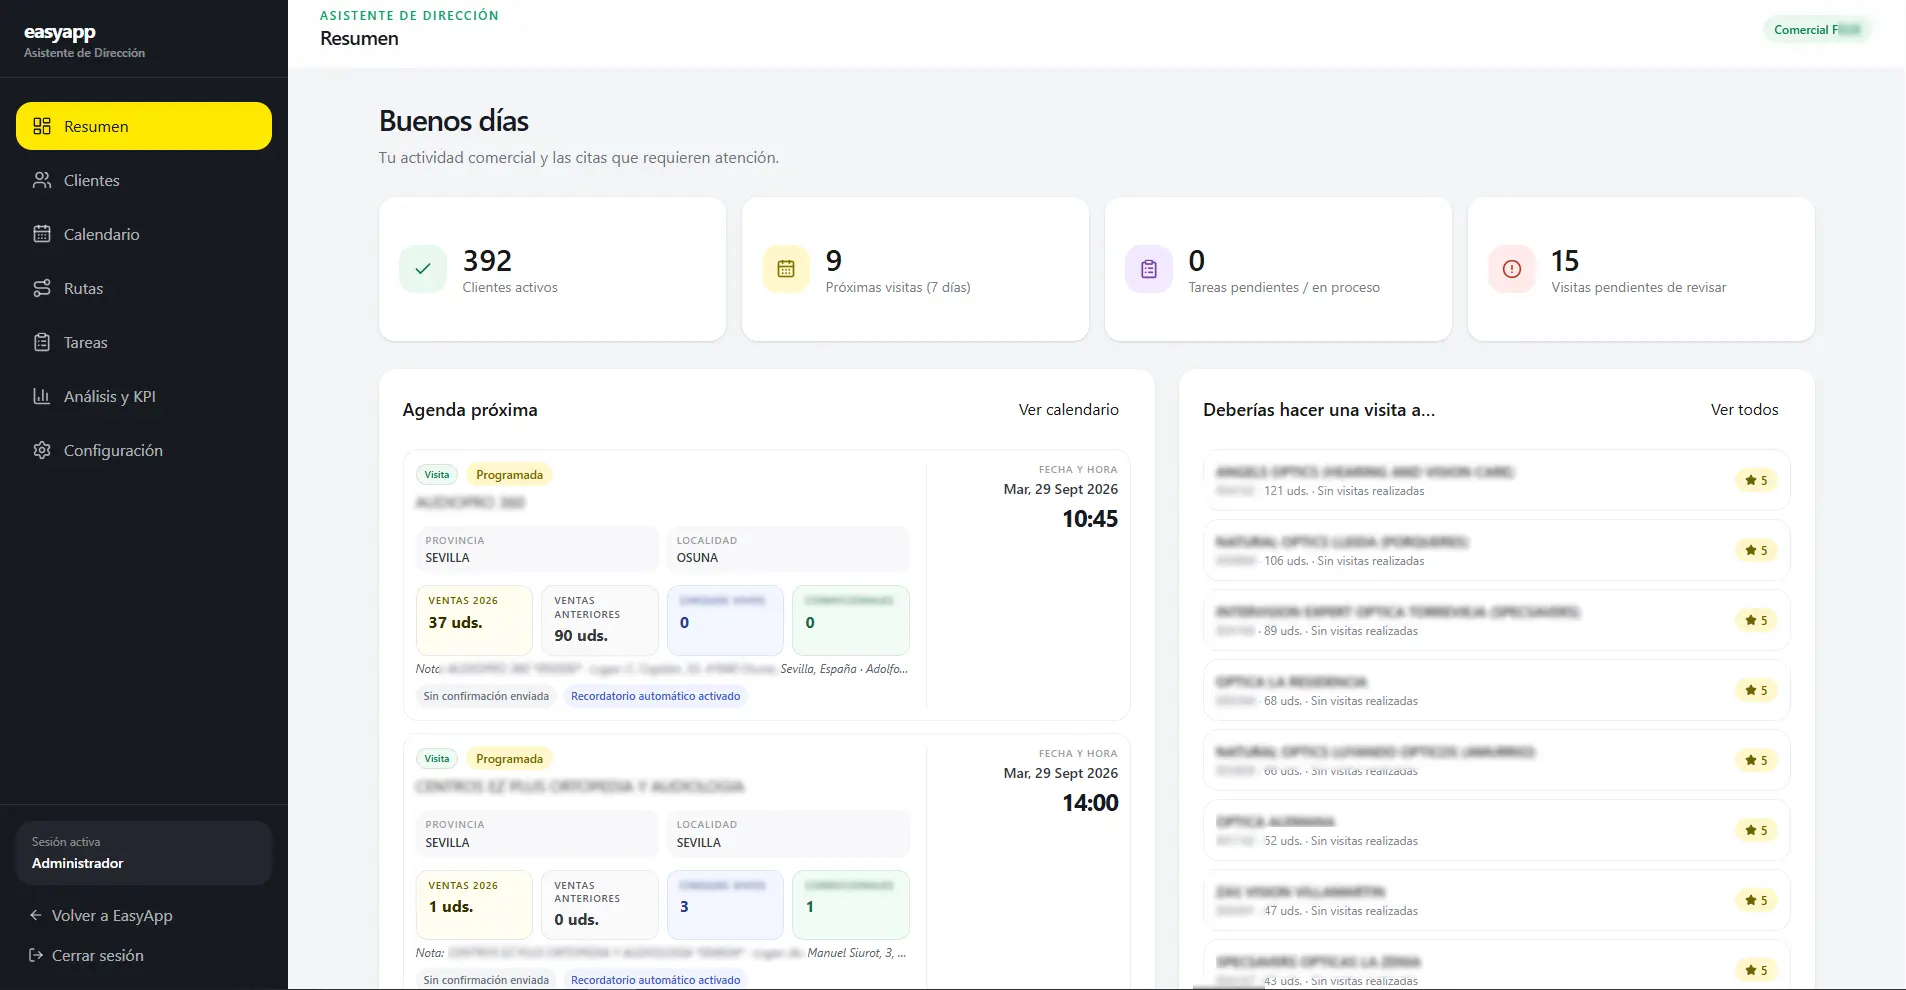This screenshot has height=990, width=1906.
Task: Click the Ver calendario link
Action: (x=1068, y=410)
